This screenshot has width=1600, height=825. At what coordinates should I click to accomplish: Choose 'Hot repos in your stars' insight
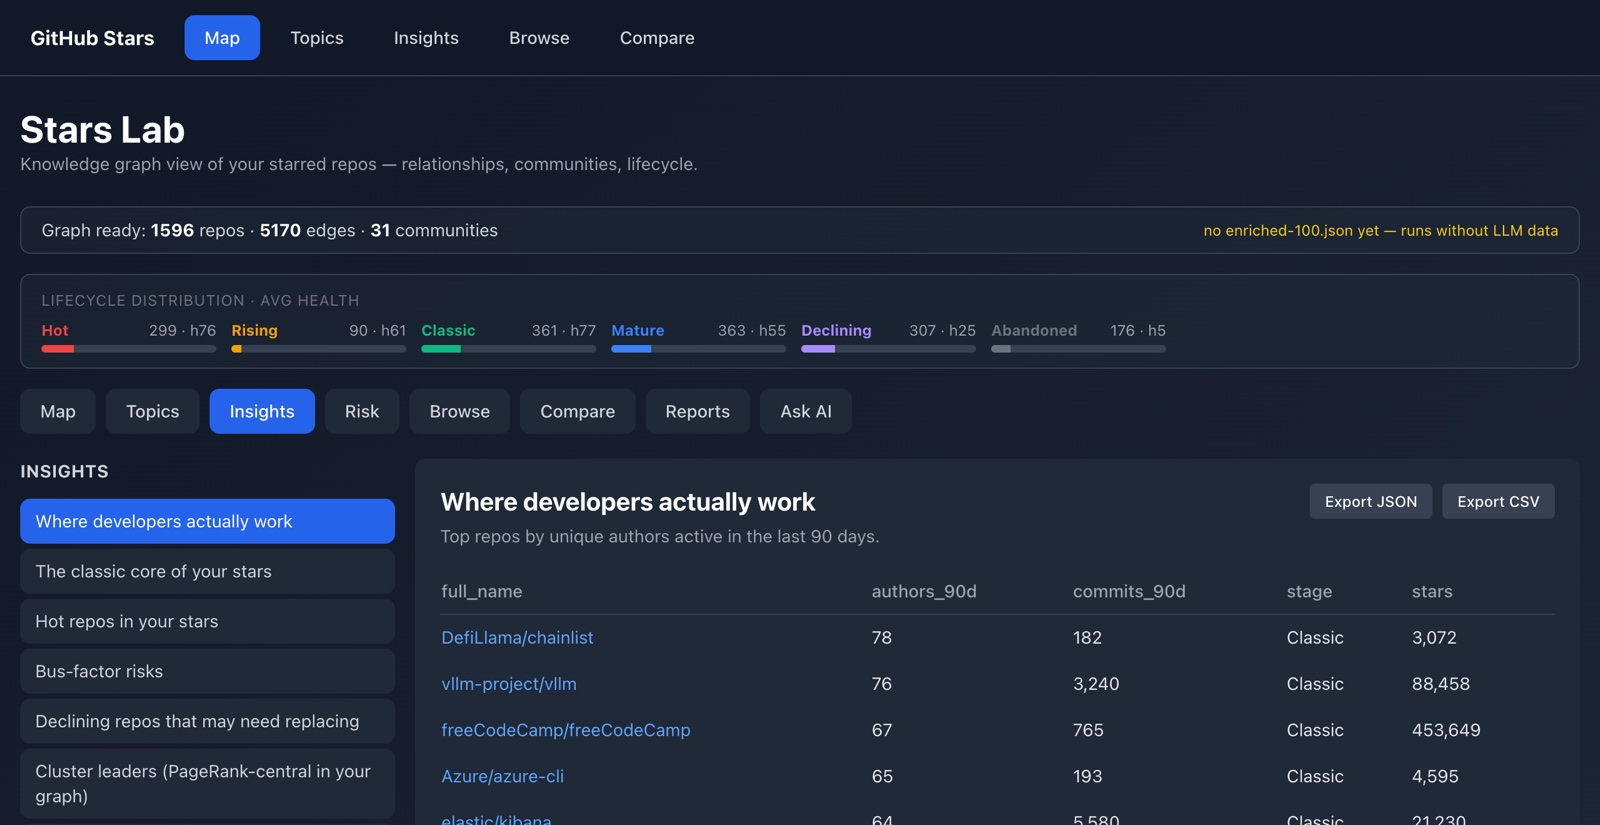point(207,621)
